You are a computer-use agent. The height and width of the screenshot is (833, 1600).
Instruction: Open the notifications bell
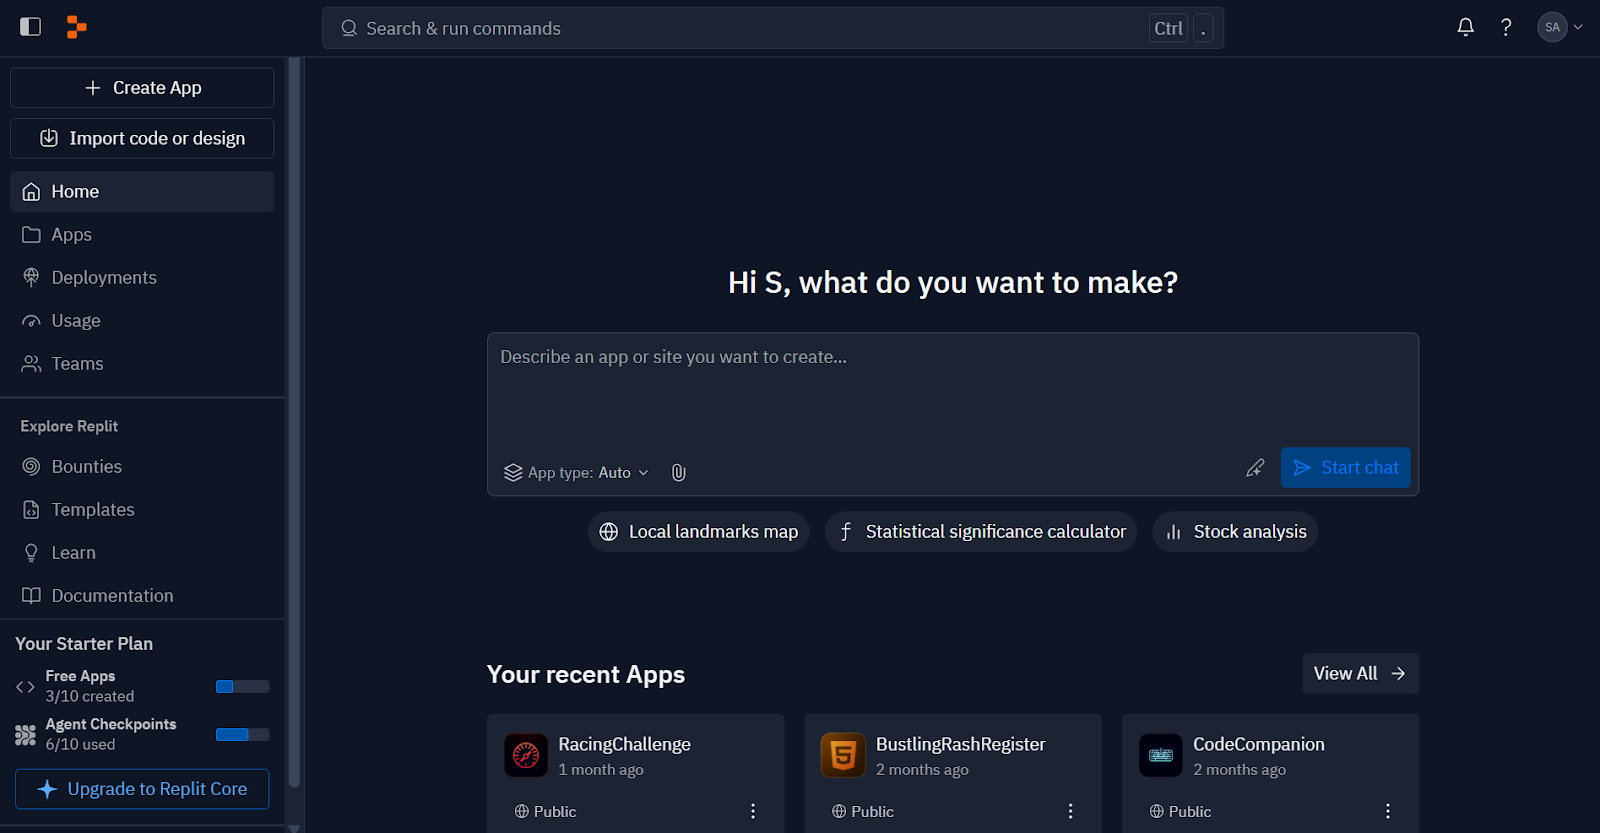pos(1465,27)
